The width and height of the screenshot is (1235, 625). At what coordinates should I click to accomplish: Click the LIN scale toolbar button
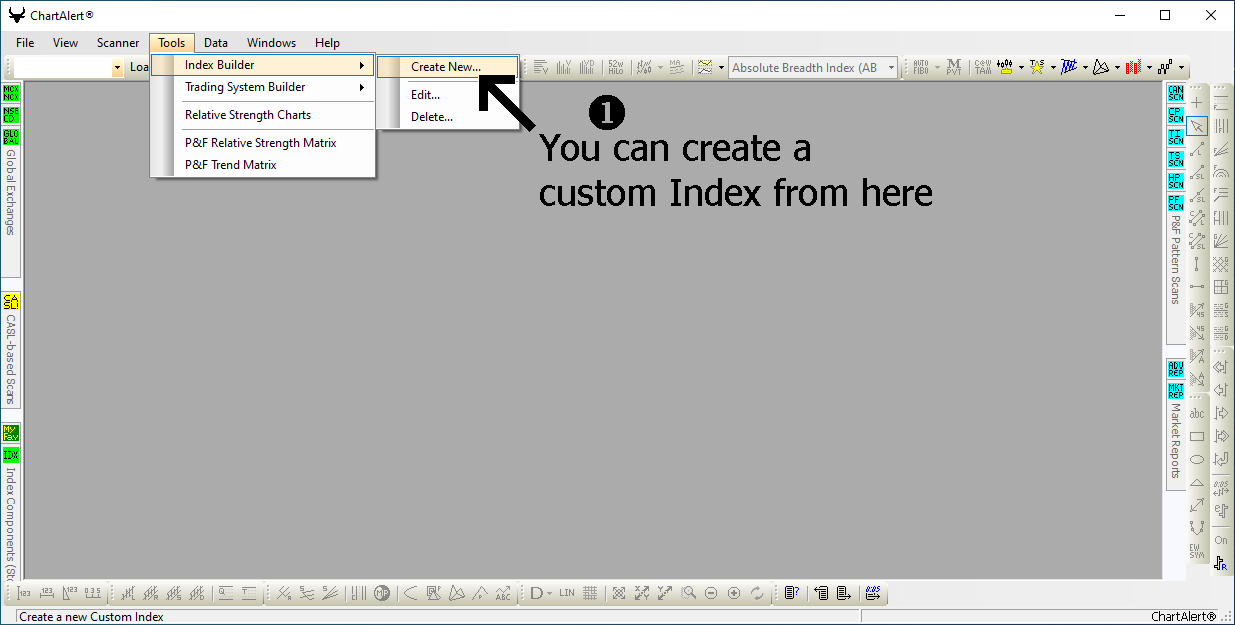[567, 593]
